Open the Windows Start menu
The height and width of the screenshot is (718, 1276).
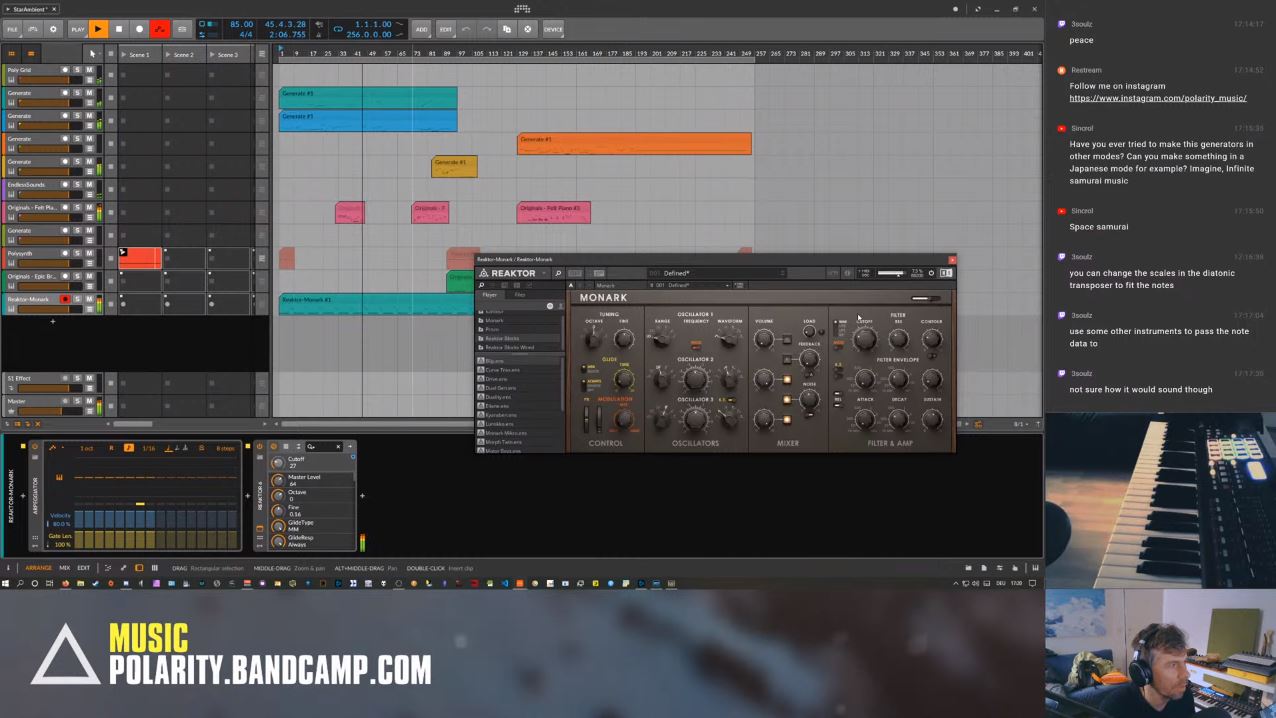pyautogui.click(x=6, y=583)
